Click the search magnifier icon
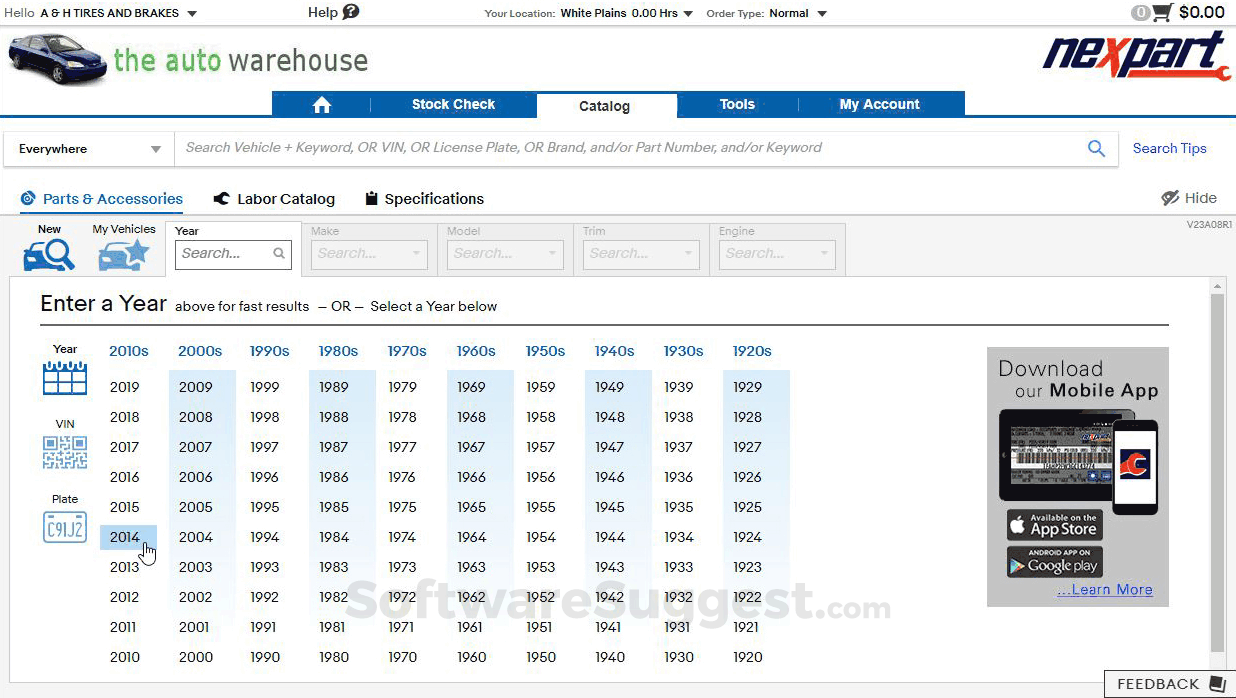 [x=1096, y=149]
